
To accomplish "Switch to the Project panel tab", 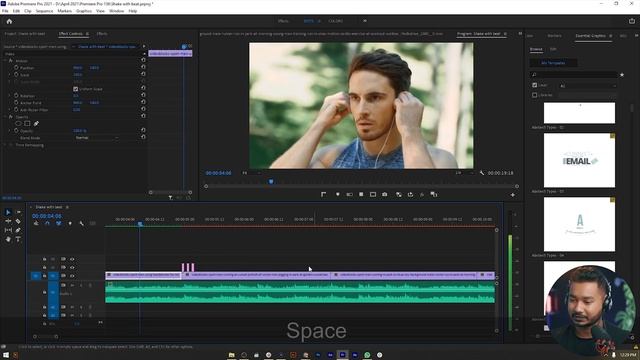I will (x=25, y=34).
